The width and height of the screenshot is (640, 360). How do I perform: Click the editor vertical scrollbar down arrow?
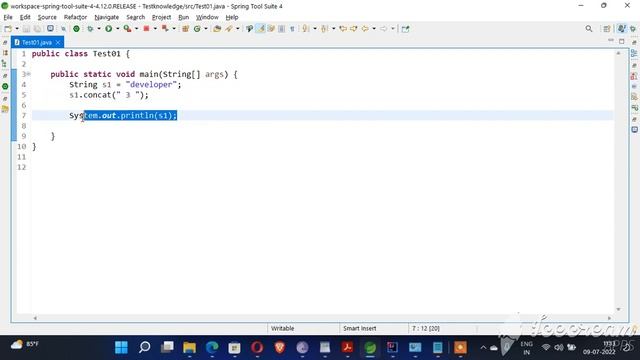coord(618,309)
